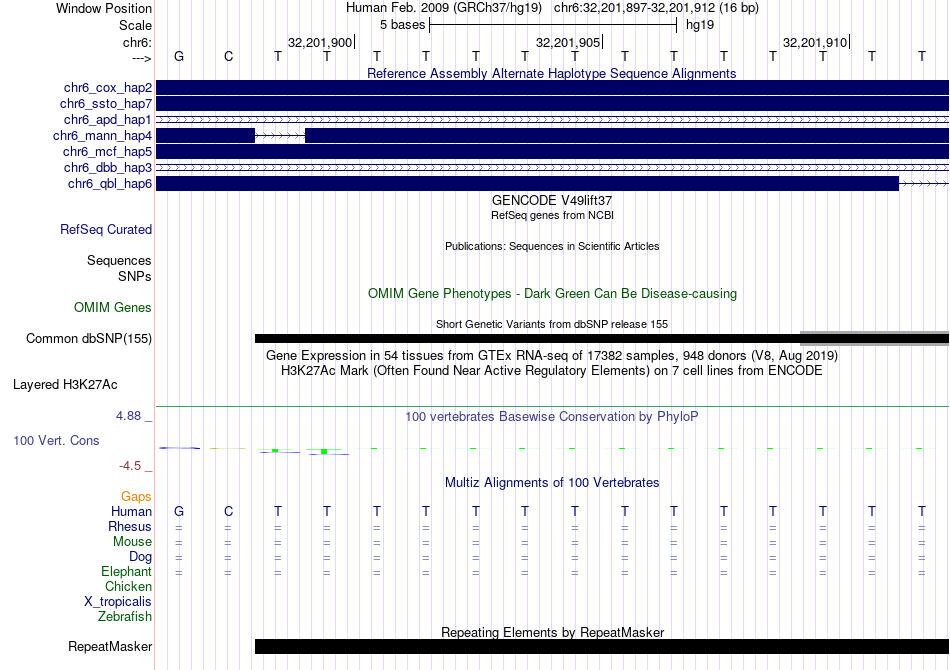Click the 100 Vert. Cons label
Screen dimensions: 950x670
56,440
